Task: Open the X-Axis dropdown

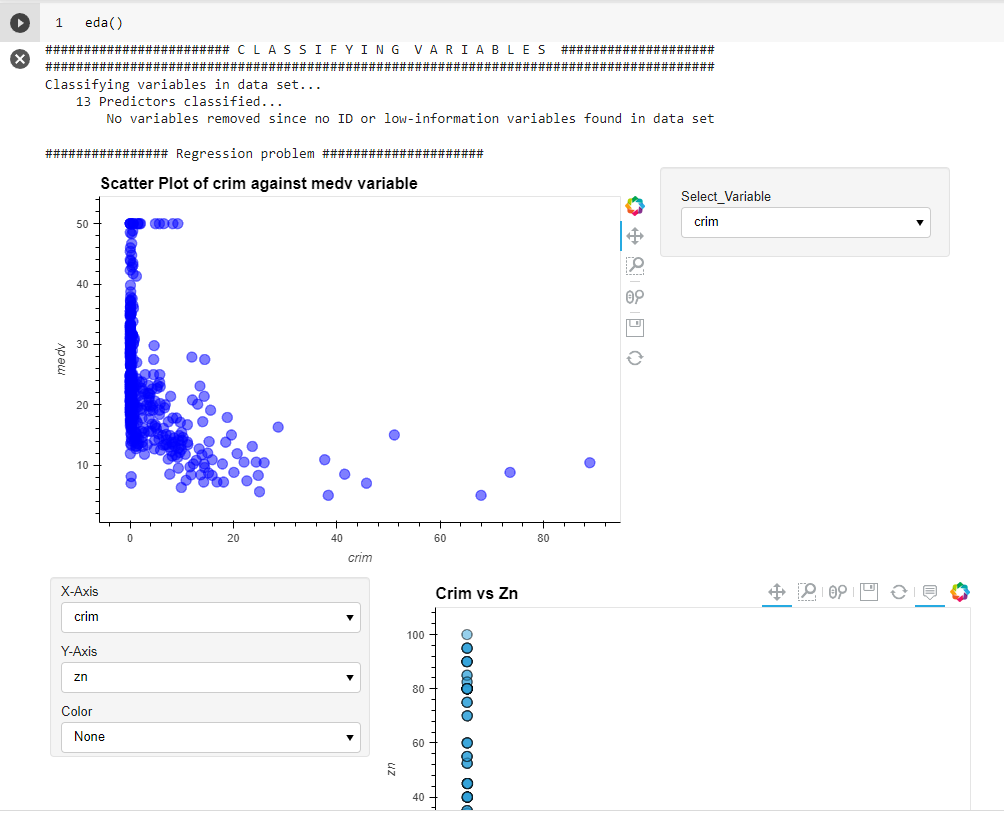Action: pyautogui.click(x=210, y=617)
